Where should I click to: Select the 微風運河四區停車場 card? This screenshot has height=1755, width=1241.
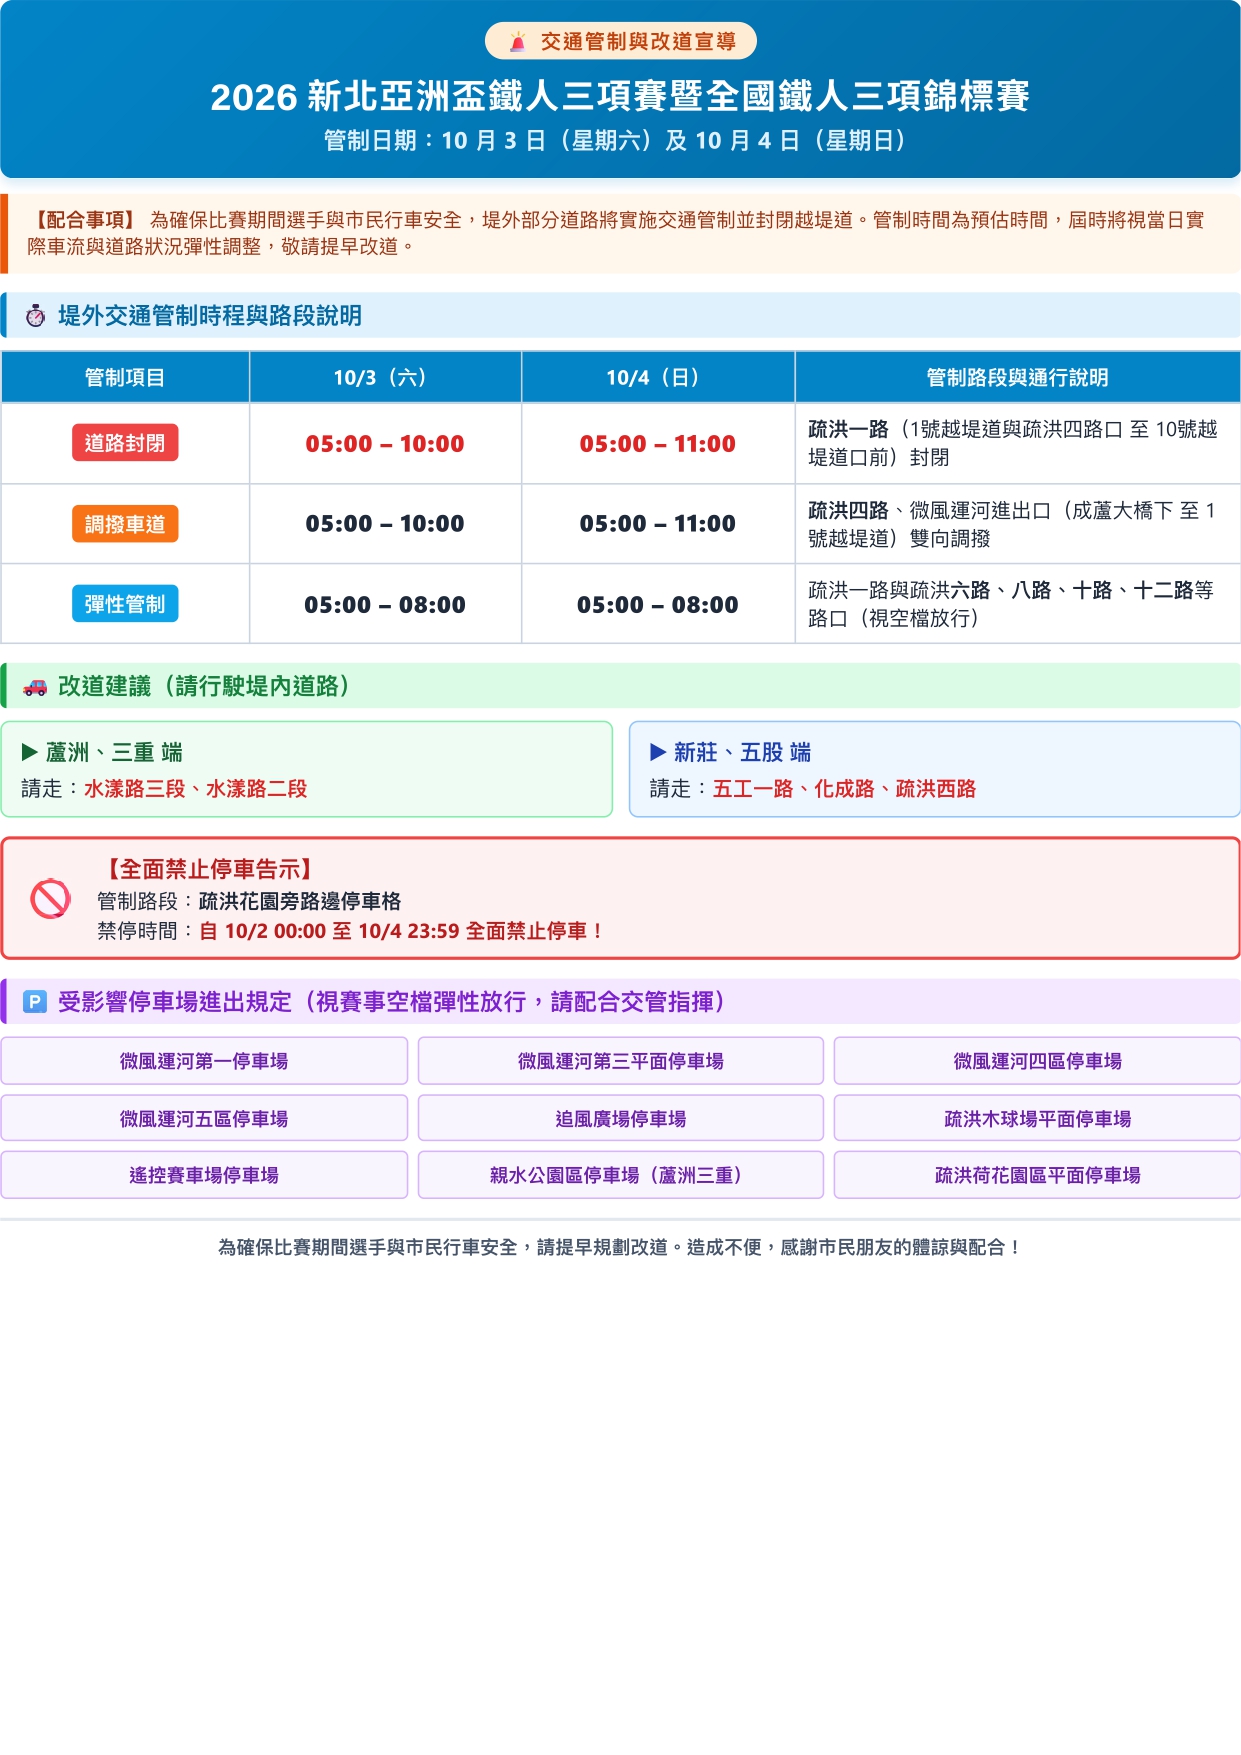(1037, 1061)
